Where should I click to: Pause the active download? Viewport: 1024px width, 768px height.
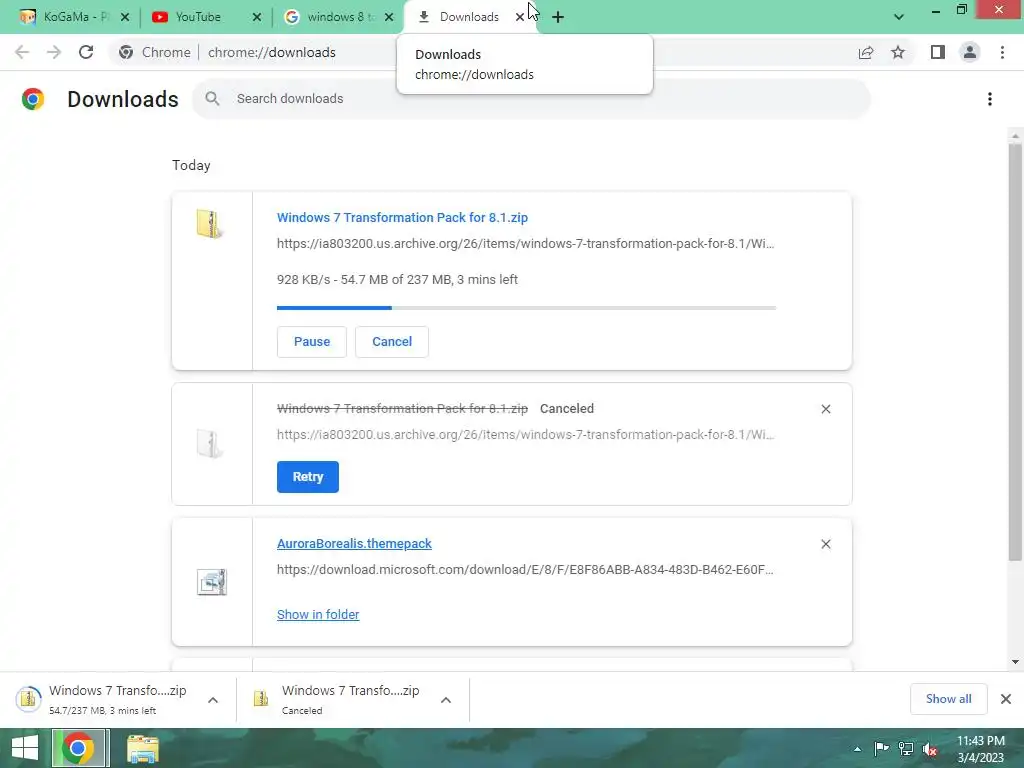click(x=312, y=342)
